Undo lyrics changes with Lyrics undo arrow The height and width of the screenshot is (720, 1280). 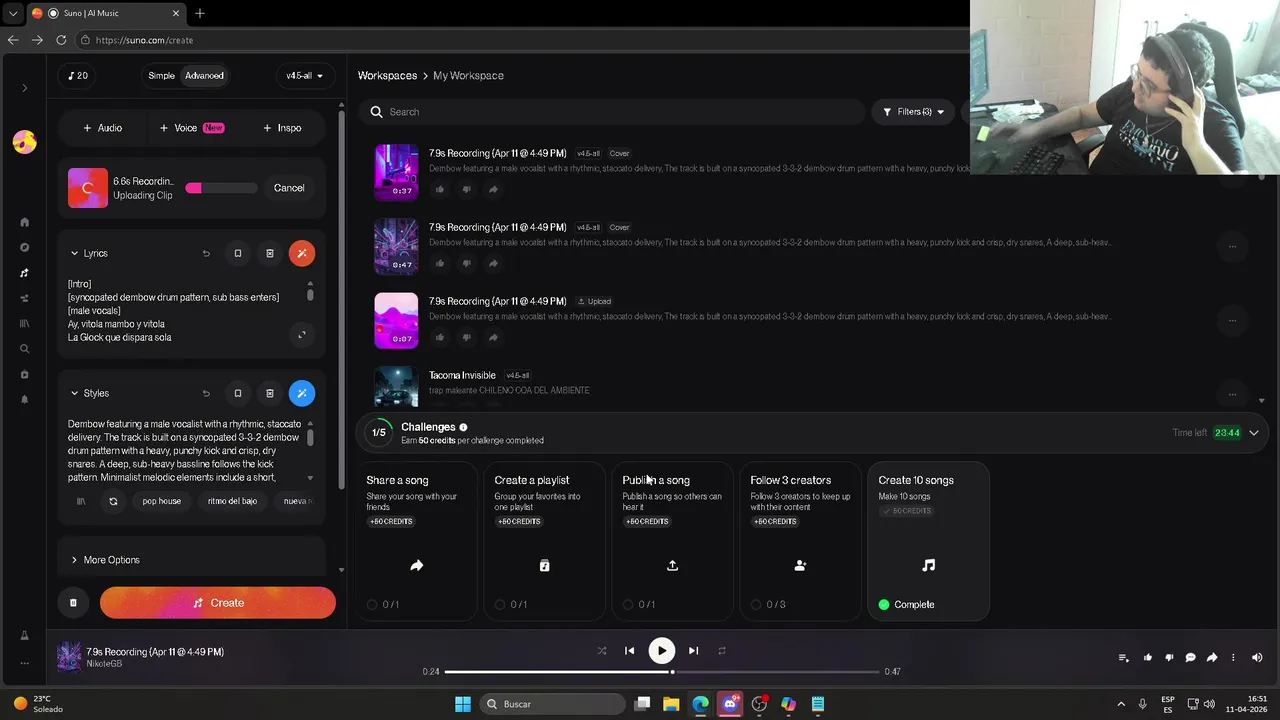click(x=206, y=253)
